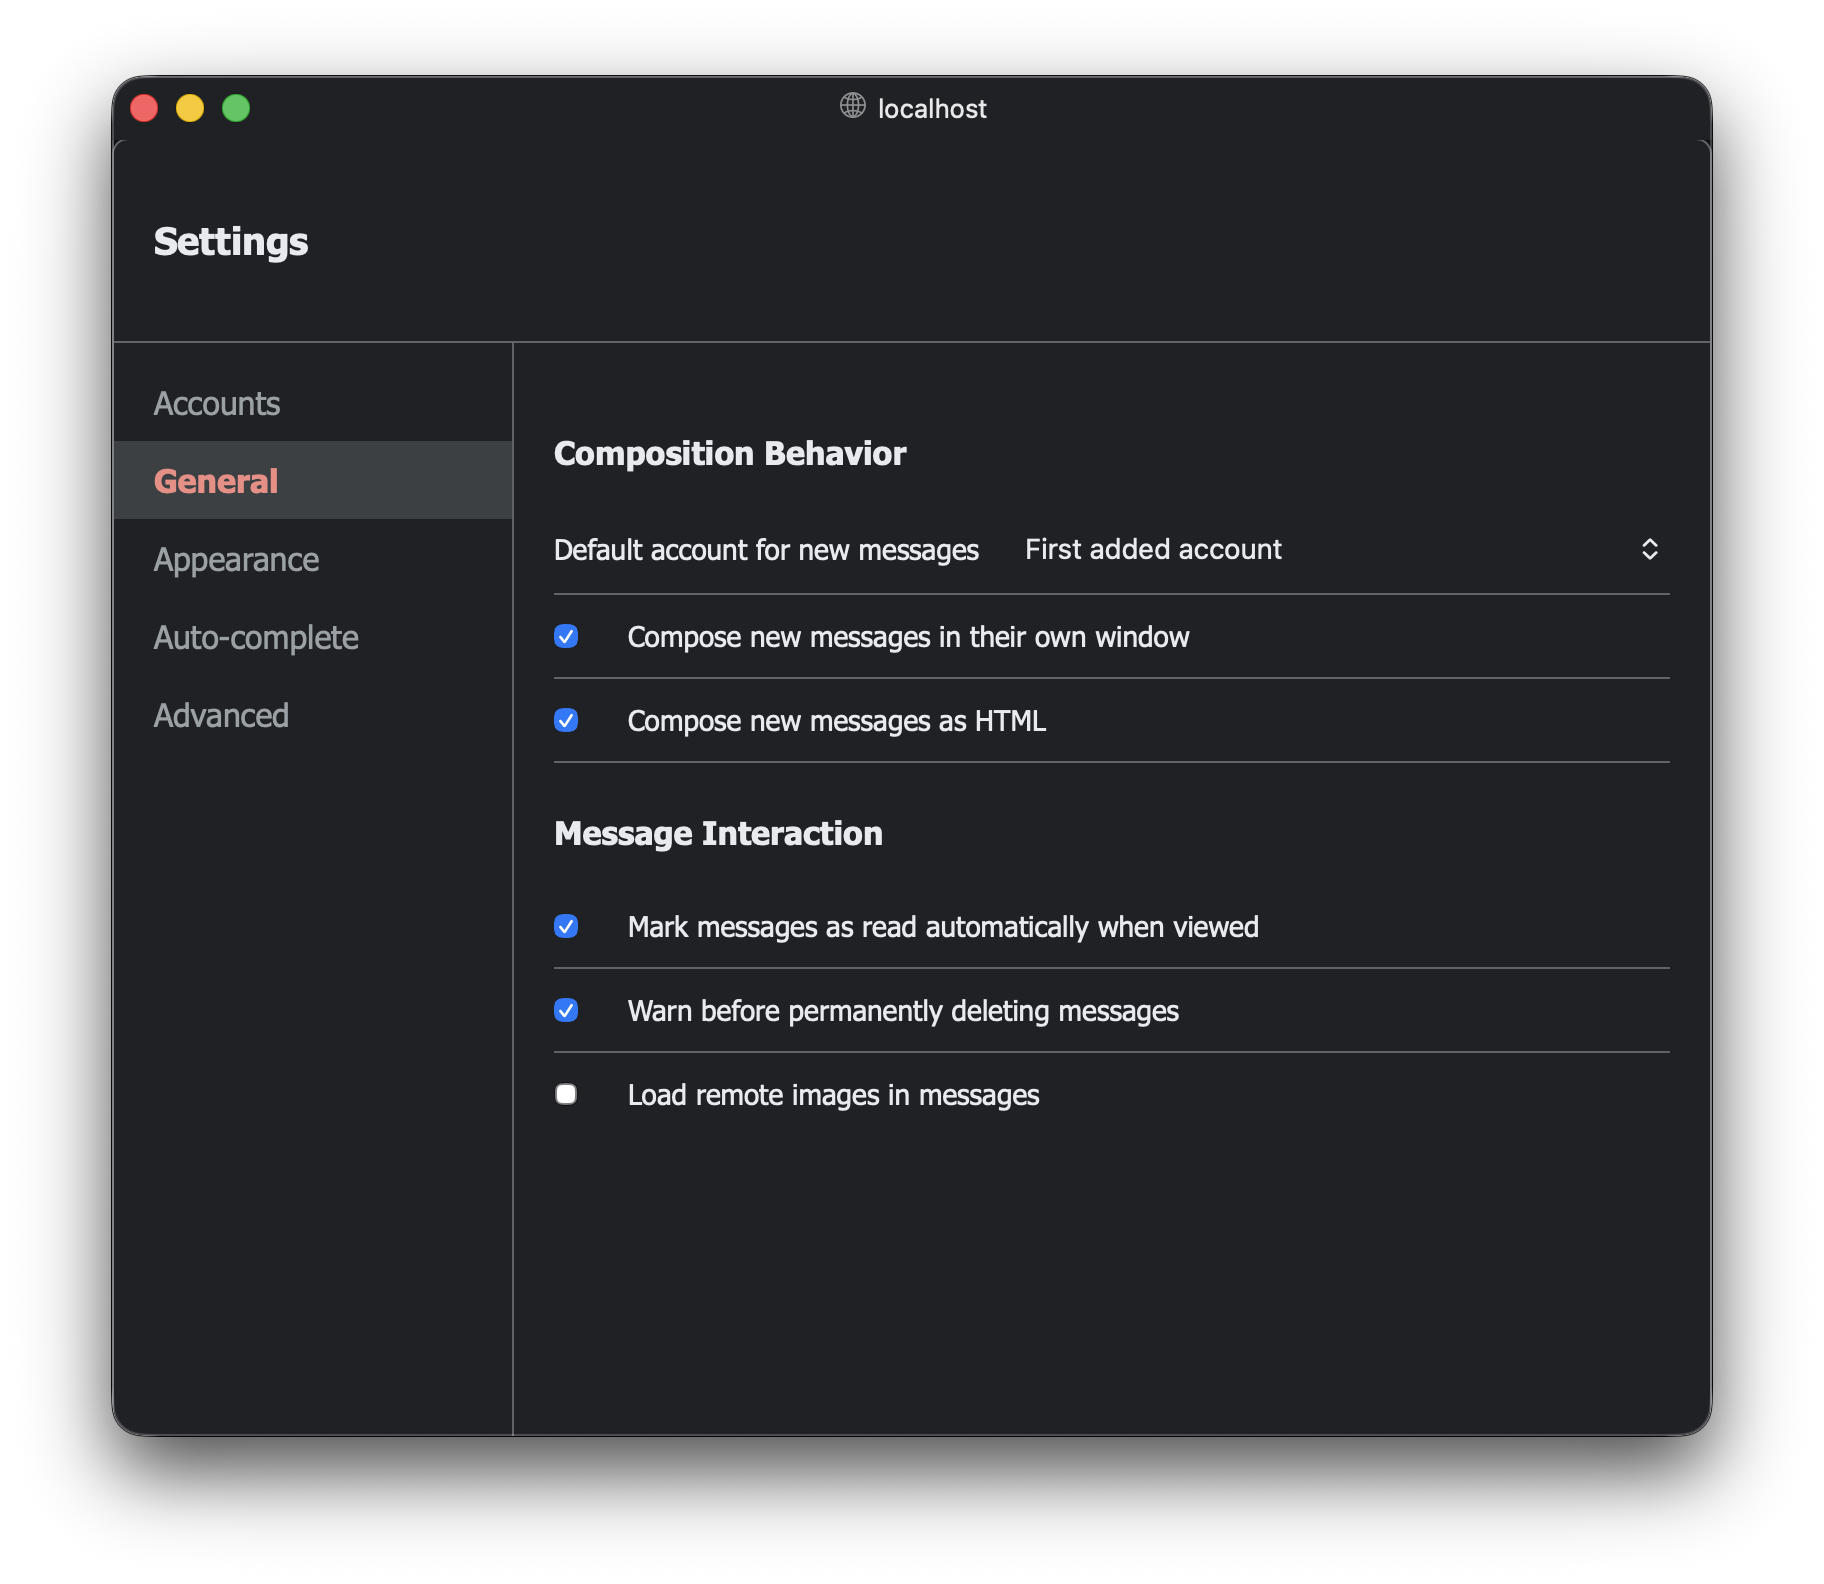
Task: Uncheck Compose new messages as HTML
Action: pos(566,720)
